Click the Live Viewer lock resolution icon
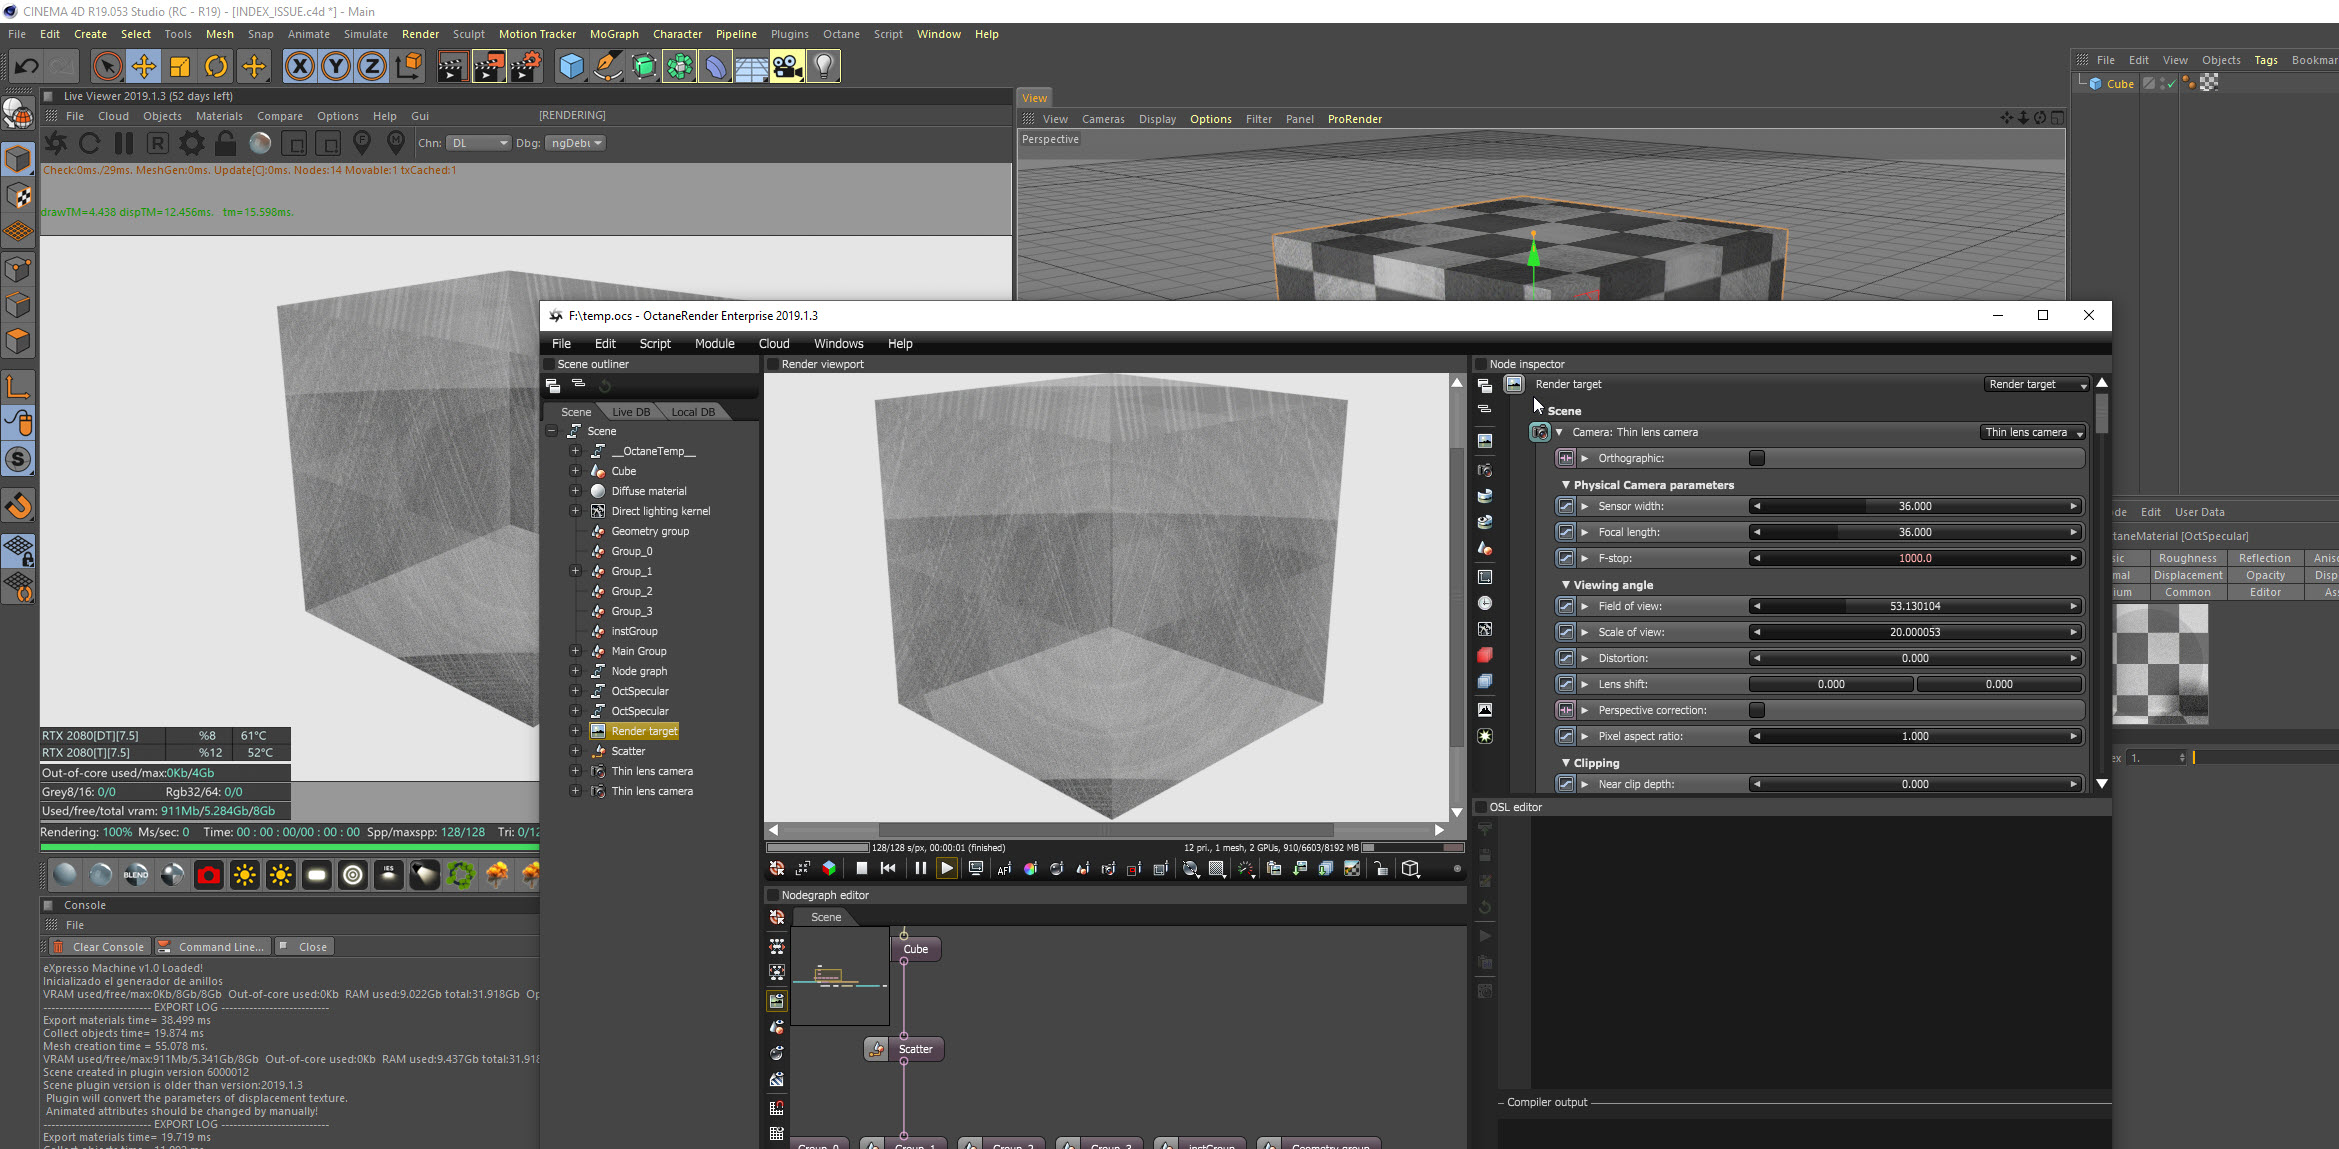The width and height of the screenshot is (2339, 1149). [x=226, y=143]
